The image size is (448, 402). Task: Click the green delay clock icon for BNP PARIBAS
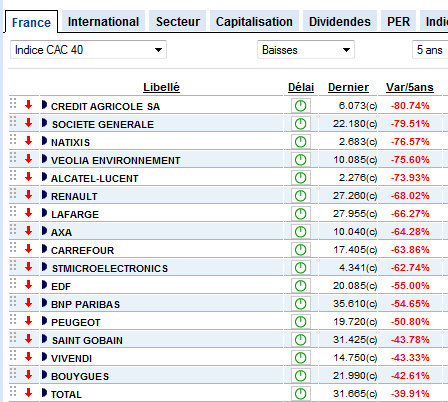301,304
